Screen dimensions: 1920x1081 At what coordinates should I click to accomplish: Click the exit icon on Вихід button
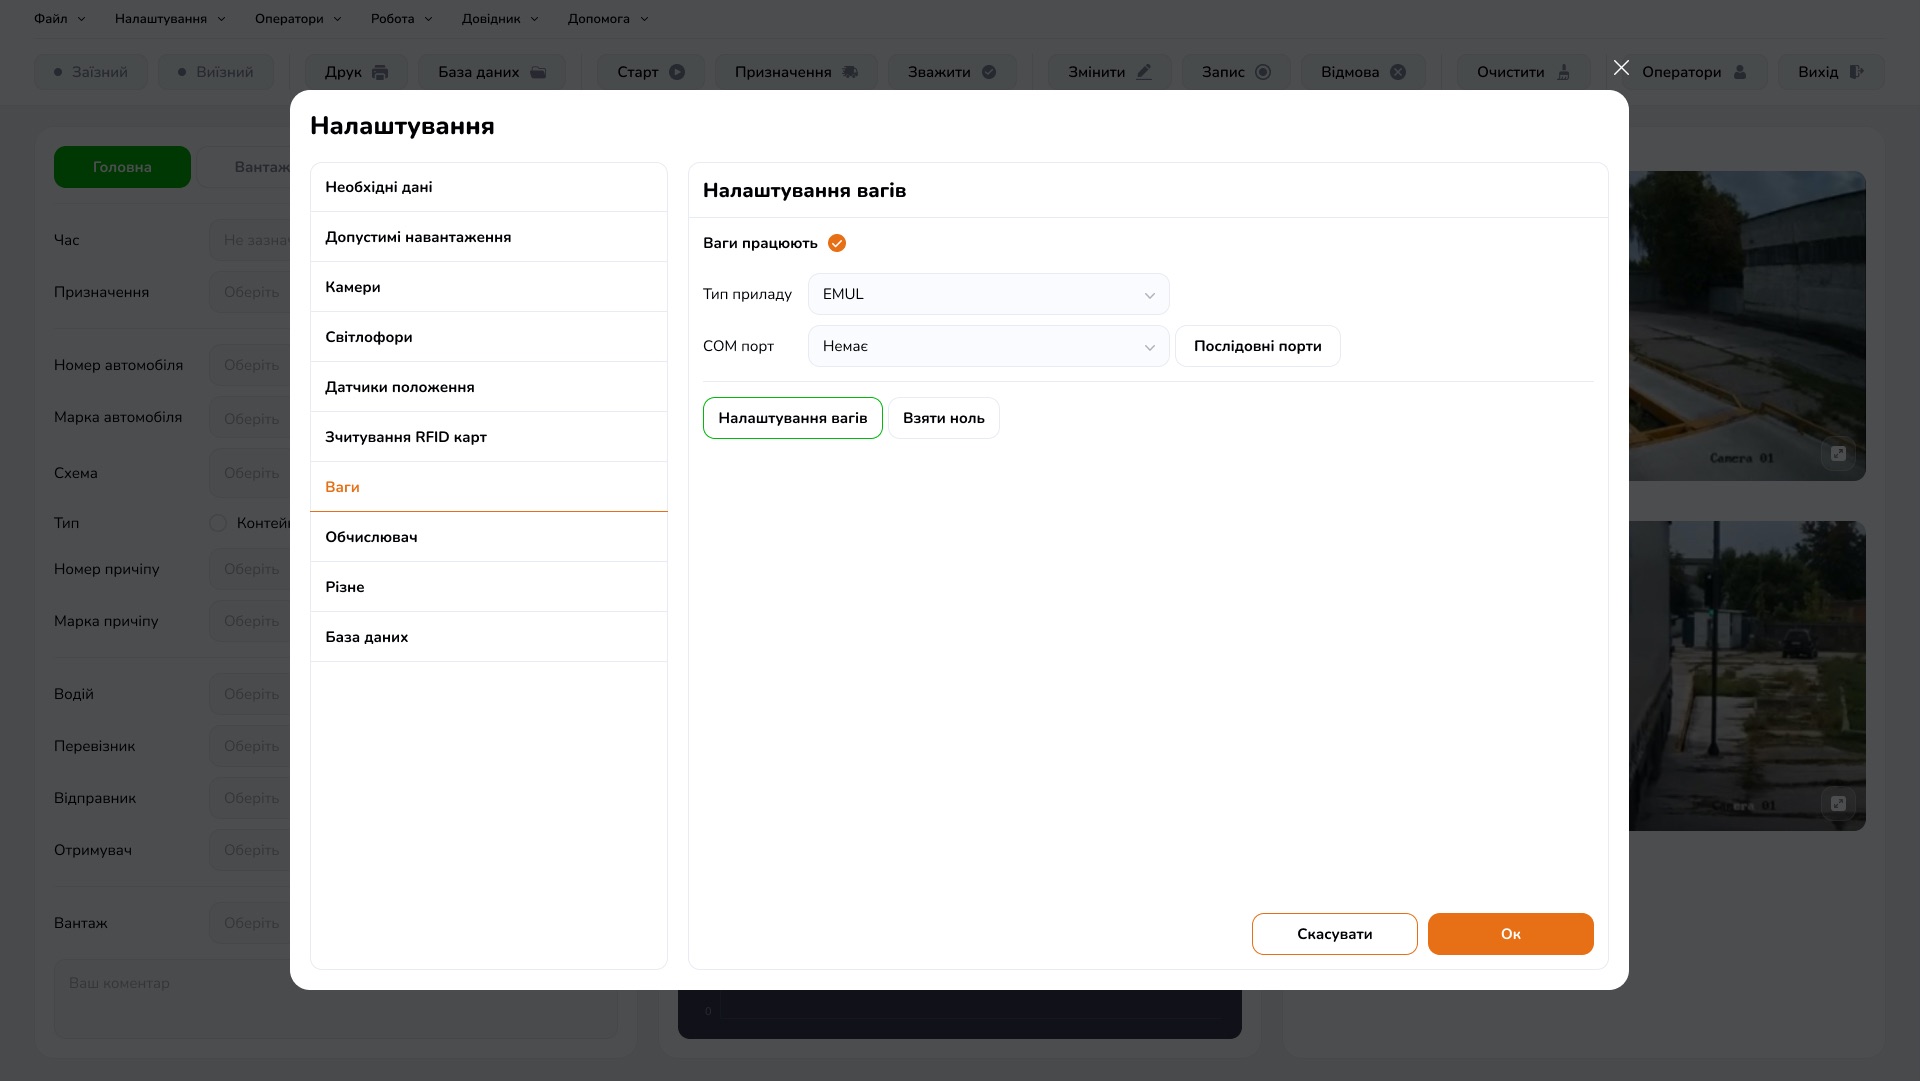tap(1857, 72)
